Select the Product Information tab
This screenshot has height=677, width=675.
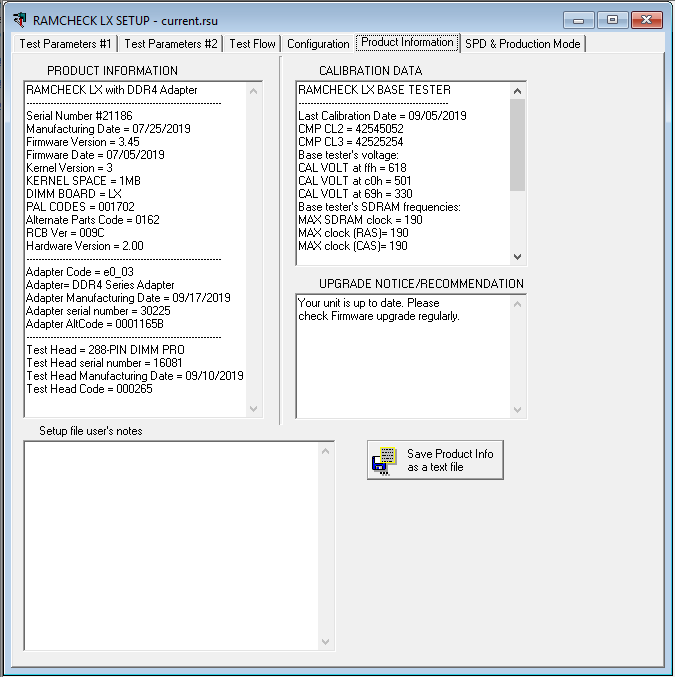click(x=407, y=42)
